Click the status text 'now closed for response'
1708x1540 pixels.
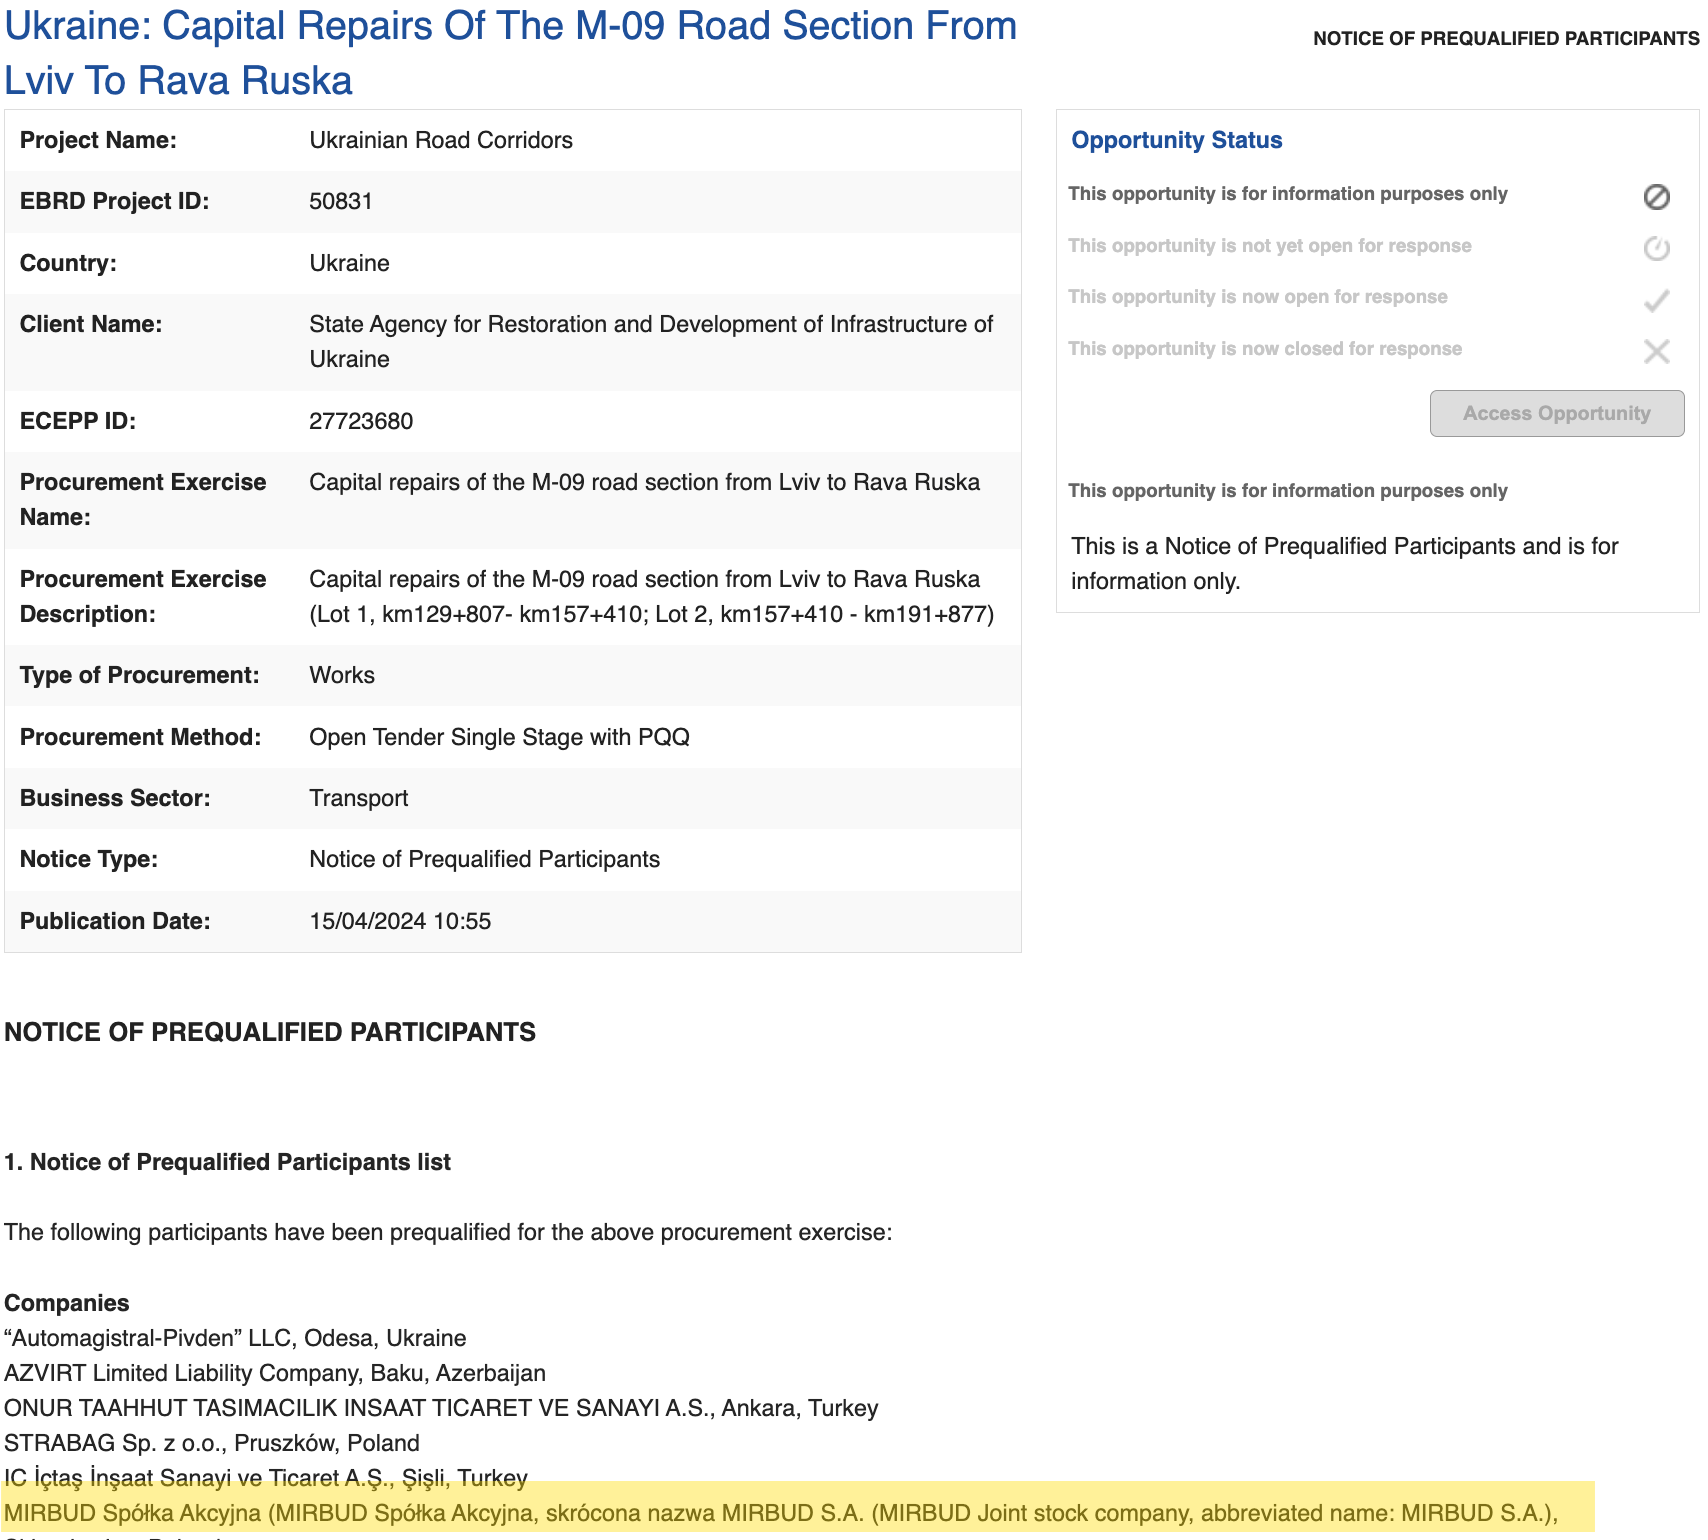pyautogui.click(x=1264, y=349)
